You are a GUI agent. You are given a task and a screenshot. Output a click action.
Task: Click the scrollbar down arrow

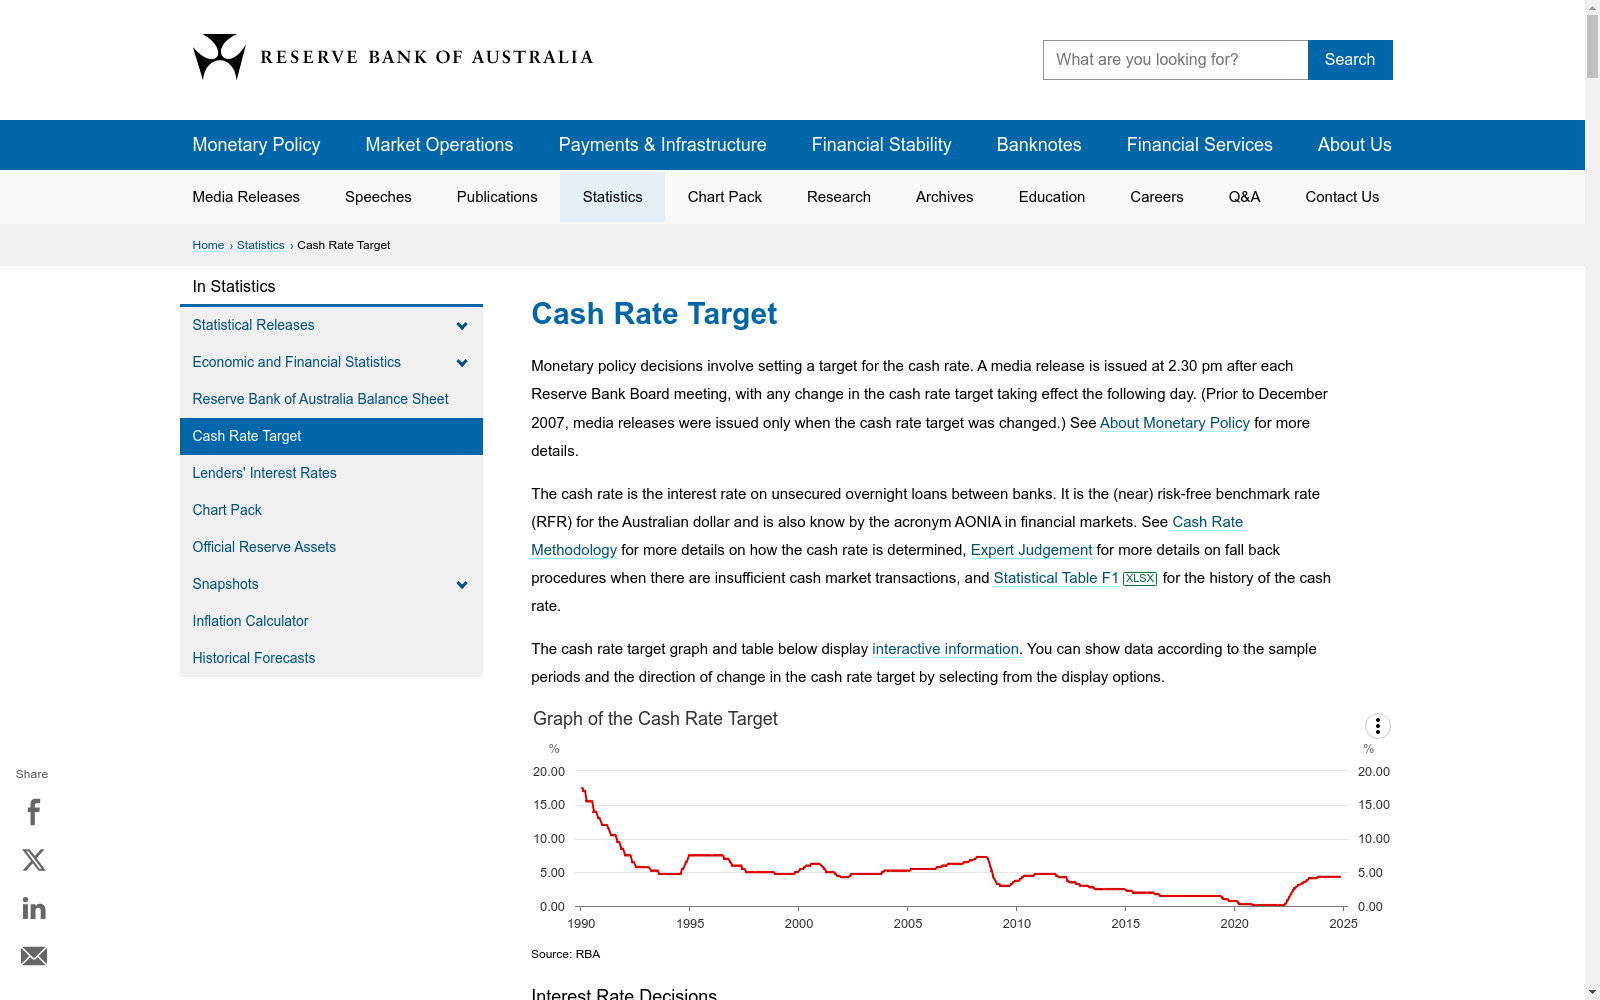[1592, 992]
